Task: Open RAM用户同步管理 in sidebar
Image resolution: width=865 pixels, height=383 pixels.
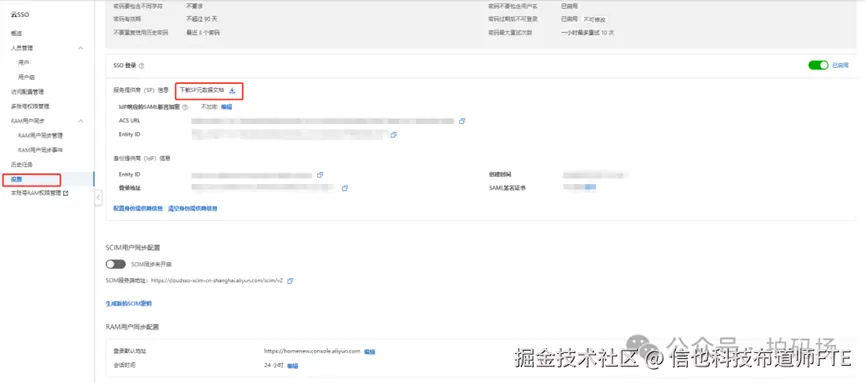Action: pyautogui.click(x=40, y=135)
